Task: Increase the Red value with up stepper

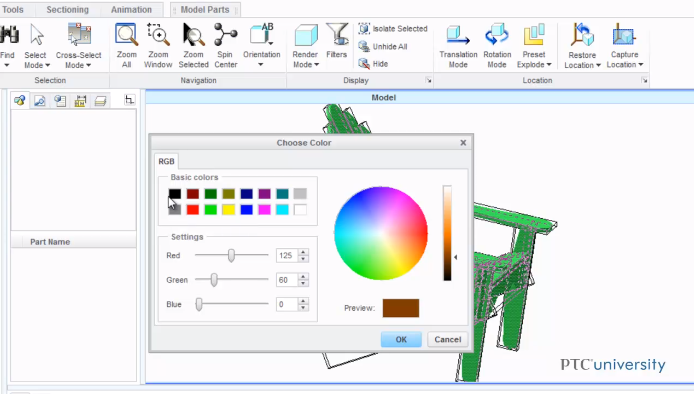Action: point(303,252)
